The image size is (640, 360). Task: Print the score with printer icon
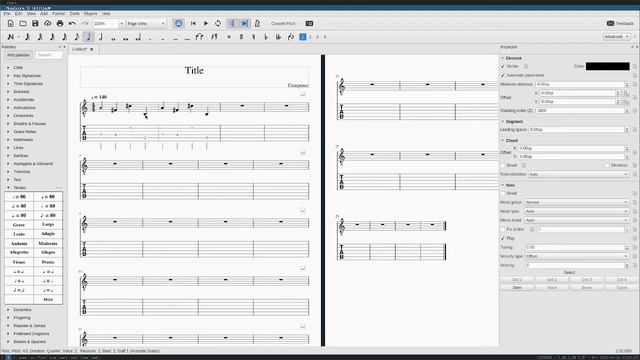[60, 24]
